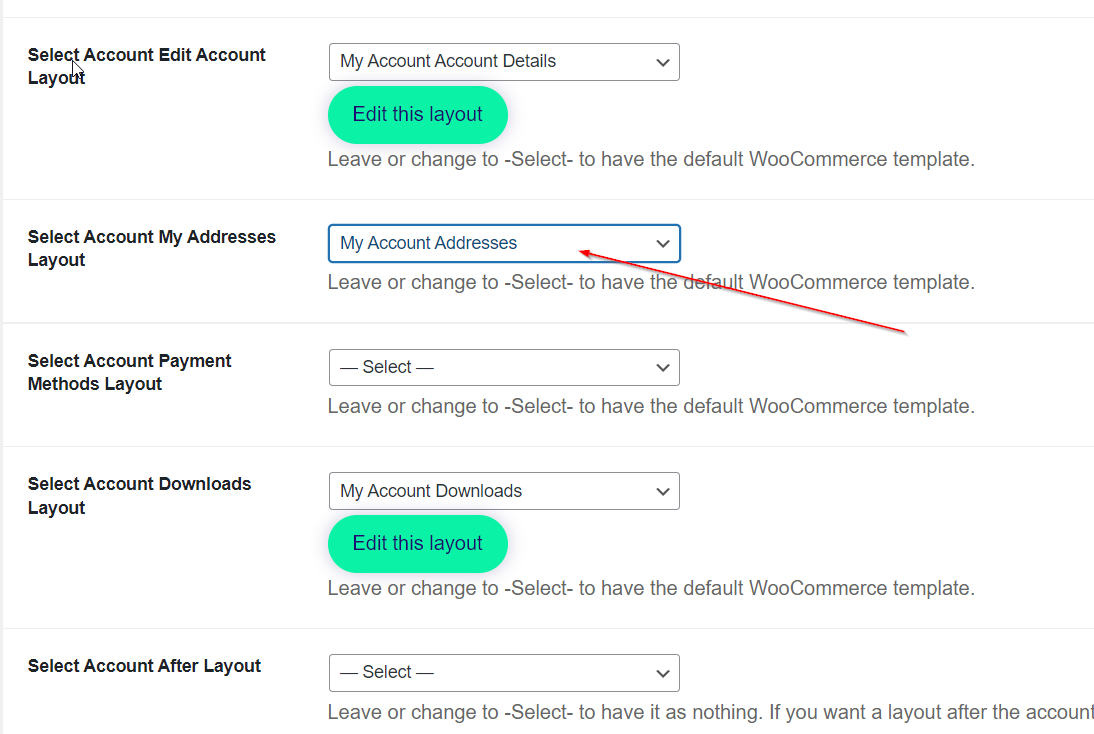The height and width of the screenshot is (734, 1094).
Task: Click chevron arrow on Account After Layout dropdown
Action: click(662, 672)
